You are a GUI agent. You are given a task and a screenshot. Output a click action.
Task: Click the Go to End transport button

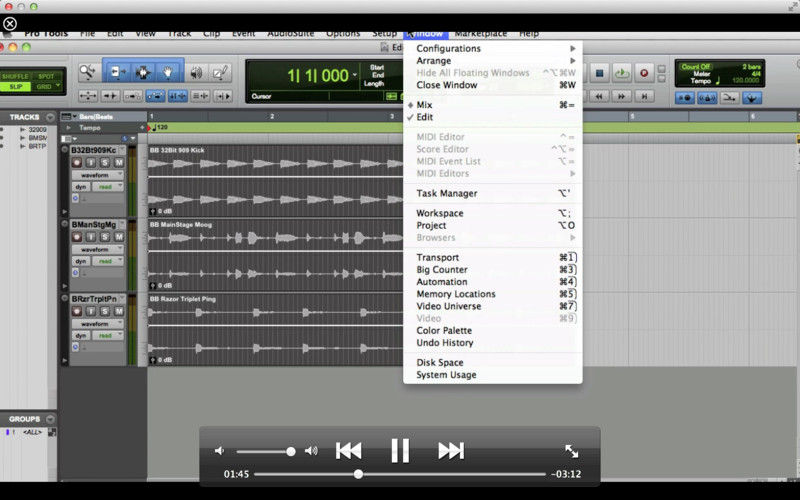click(x=644, y=96)
